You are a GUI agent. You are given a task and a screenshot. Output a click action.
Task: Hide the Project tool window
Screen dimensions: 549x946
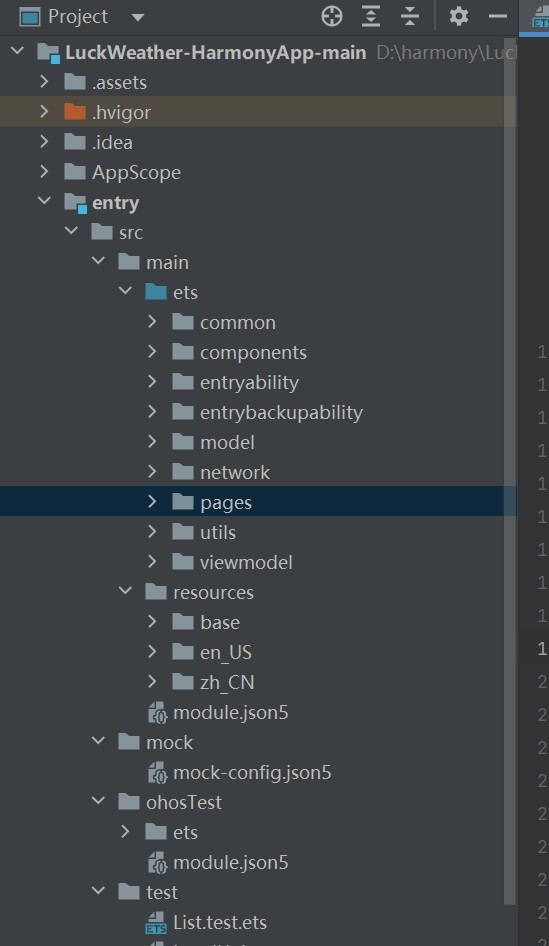(x=498, y=16)
